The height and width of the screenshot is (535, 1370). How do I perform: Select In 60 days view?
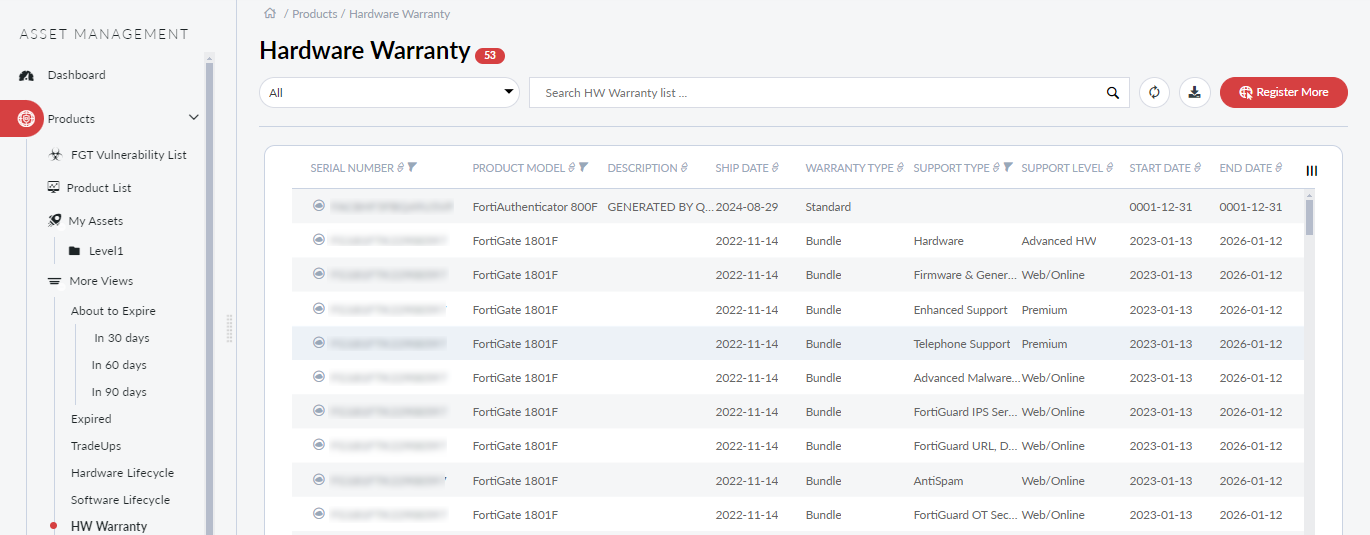point(119,365)
